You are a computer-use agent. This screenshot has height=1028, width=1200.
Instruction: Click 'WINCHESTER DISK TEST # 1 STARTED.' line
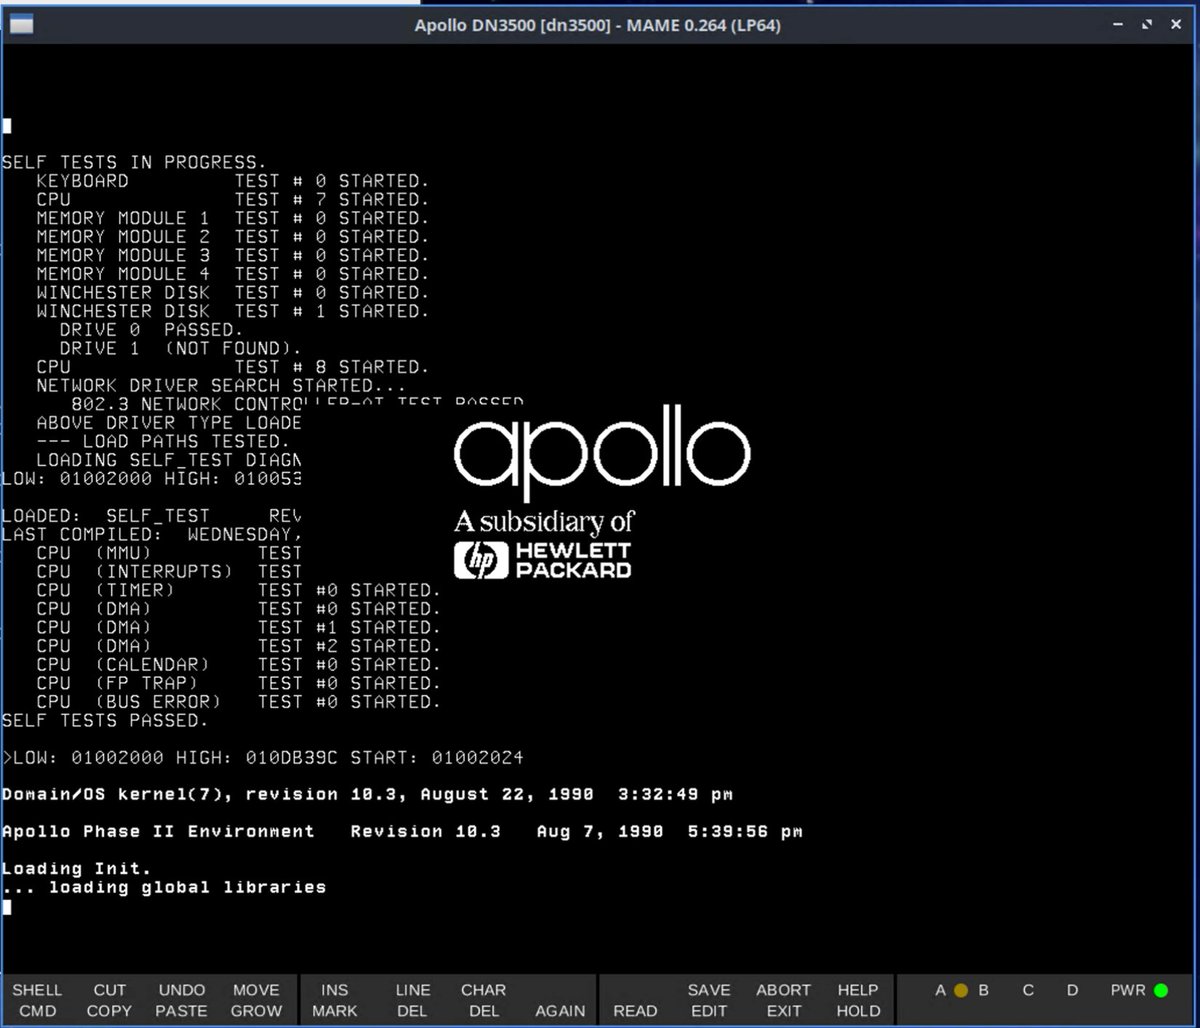point(232,311)
